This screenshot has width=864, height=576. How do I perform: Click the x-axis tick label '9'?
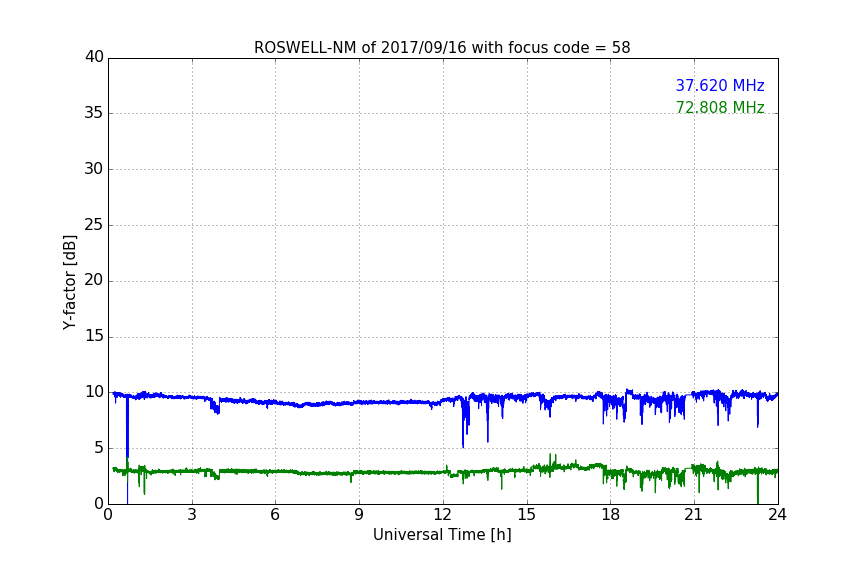(x=359, y=515)
